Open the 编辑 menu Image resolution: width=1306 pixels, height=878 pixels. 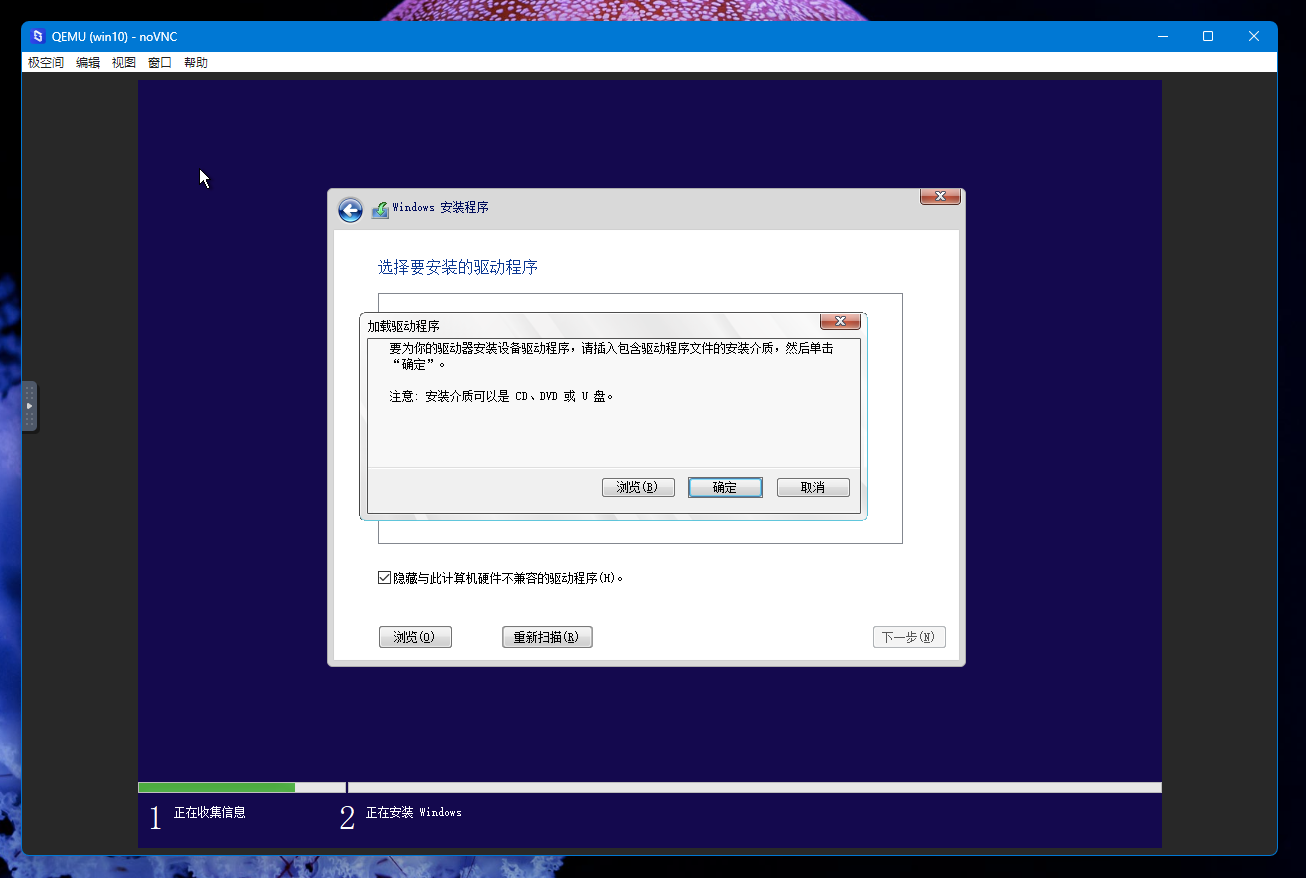(x=87, y=62)
